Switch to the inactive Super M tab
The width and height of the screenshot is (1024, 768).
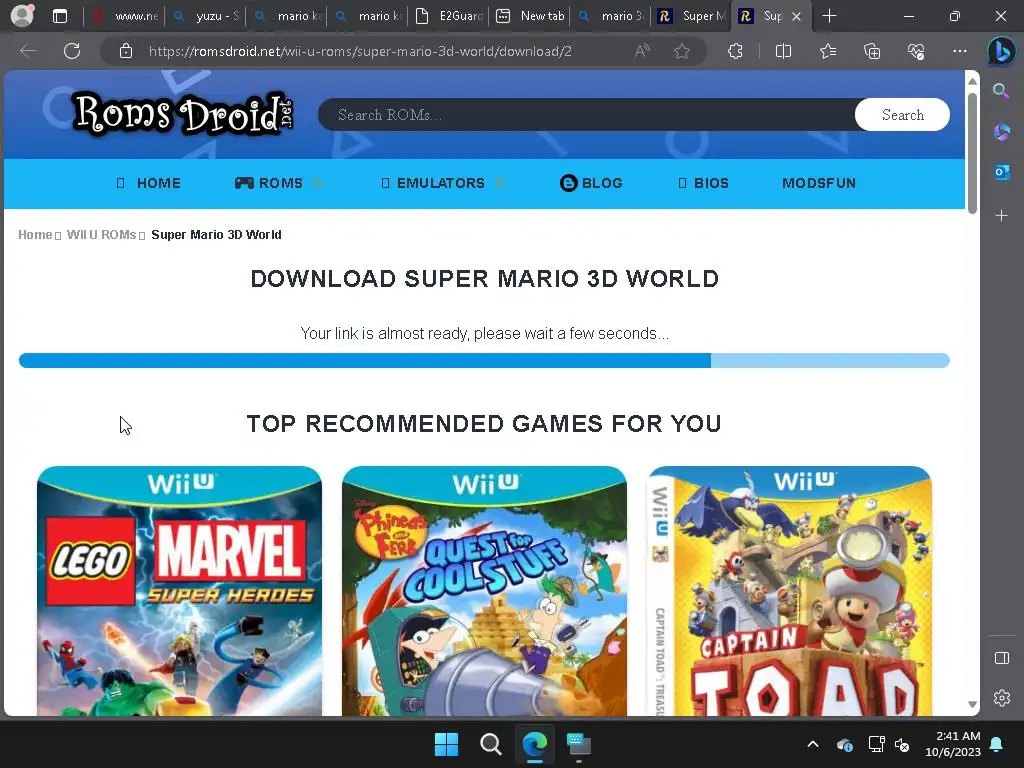(692, 16)
